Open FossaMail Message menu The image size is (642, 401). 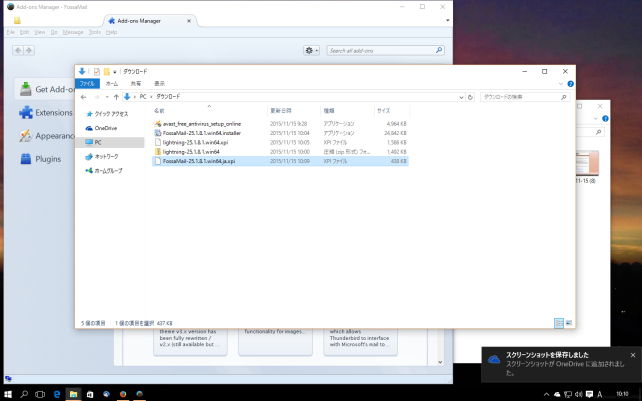[73, 32]
